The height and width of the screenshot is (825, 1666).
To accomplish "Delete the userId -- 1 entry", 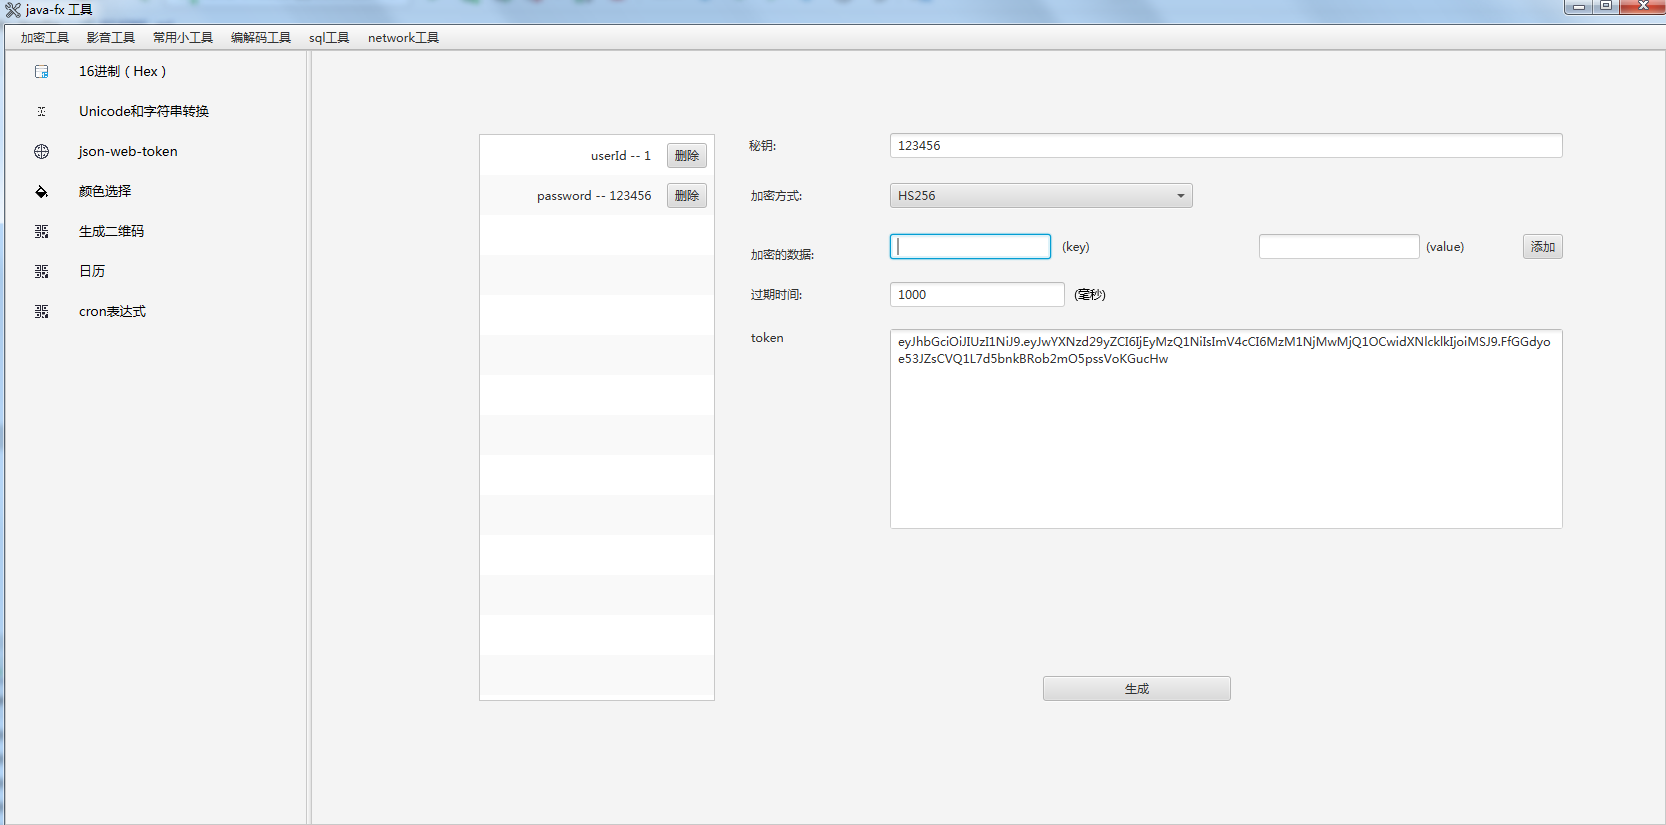I will 687,156.
